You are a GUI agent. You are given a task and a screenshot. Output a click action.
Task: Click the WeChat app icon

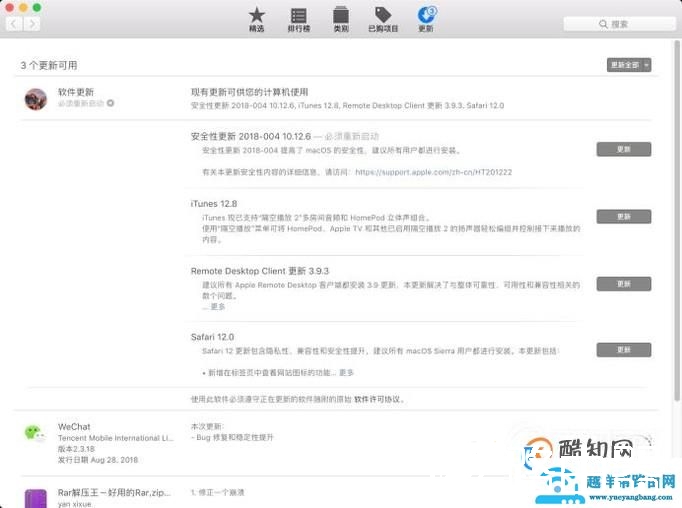35,433
